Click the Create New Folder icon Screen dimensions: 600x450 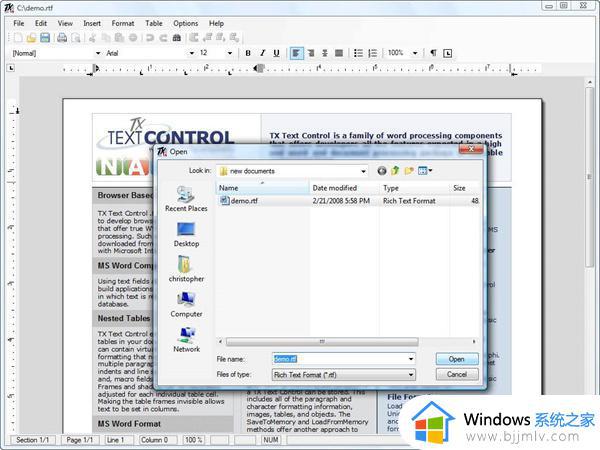point(409,171)
